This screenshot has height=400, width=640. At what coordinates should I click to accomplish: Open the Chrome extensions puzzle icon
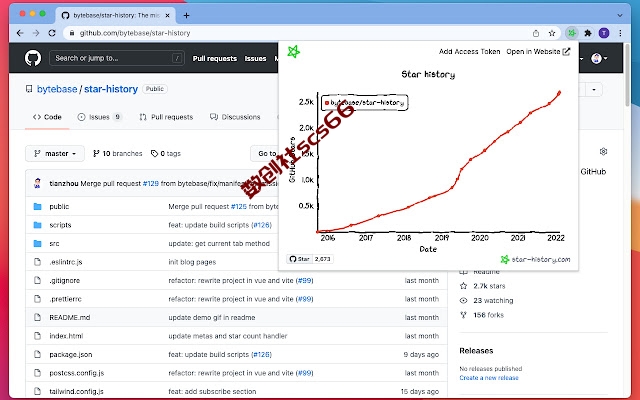pos(588,33)
